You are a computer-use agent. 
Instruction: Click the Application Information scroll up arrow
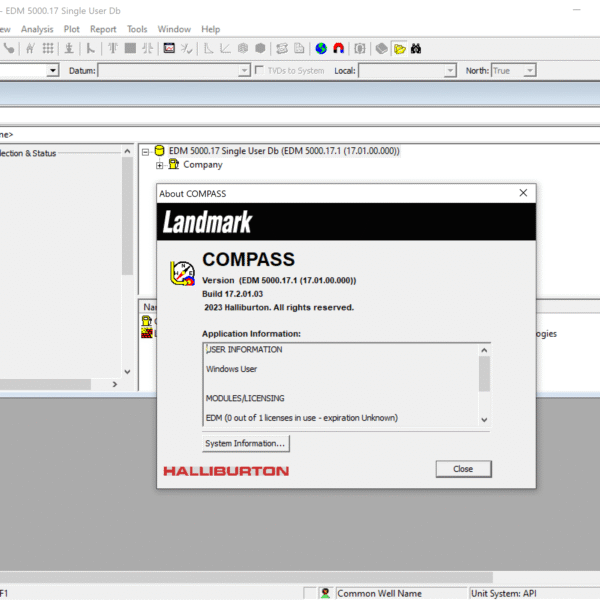[484, 350]
